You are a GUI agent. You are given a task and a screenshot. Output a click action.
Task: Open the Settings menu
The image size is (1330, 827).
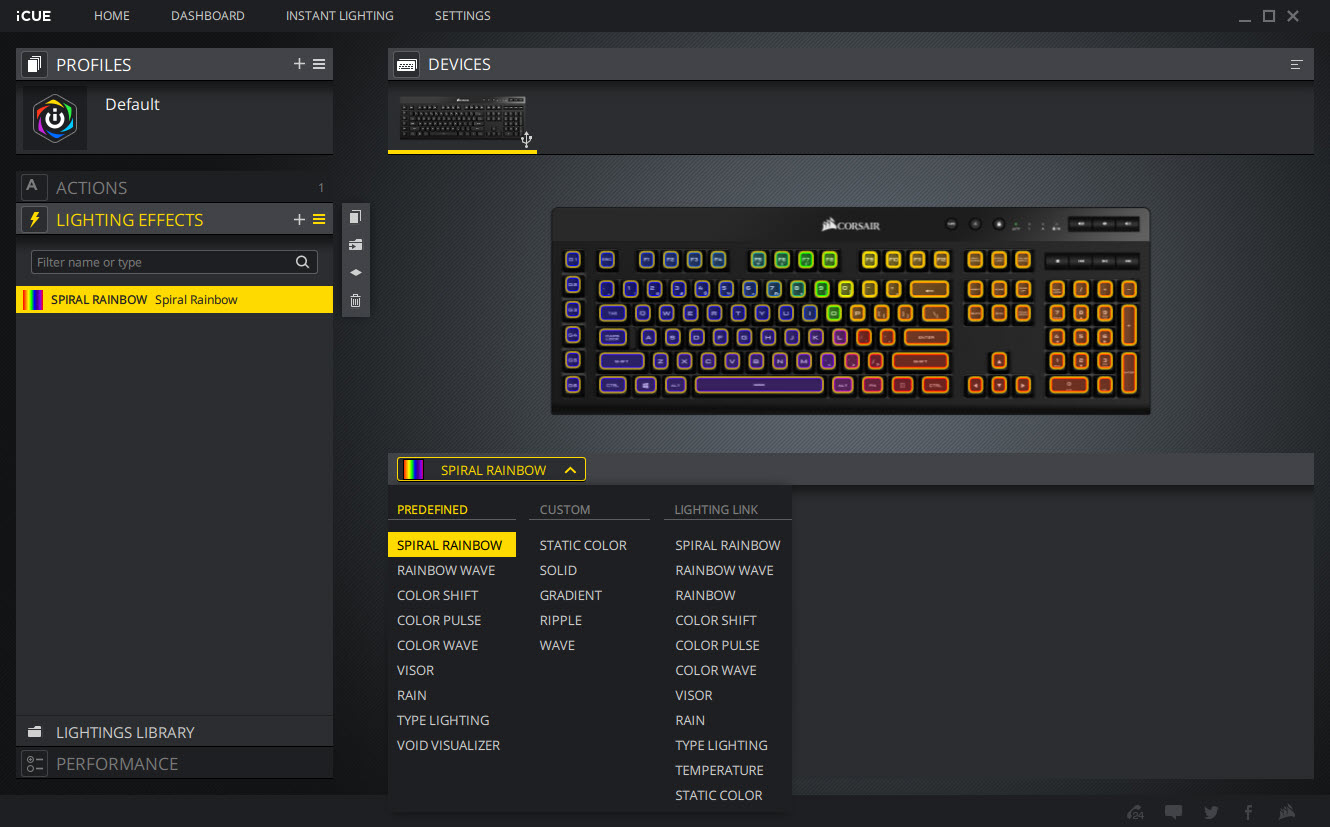click(x=463, y=16)
